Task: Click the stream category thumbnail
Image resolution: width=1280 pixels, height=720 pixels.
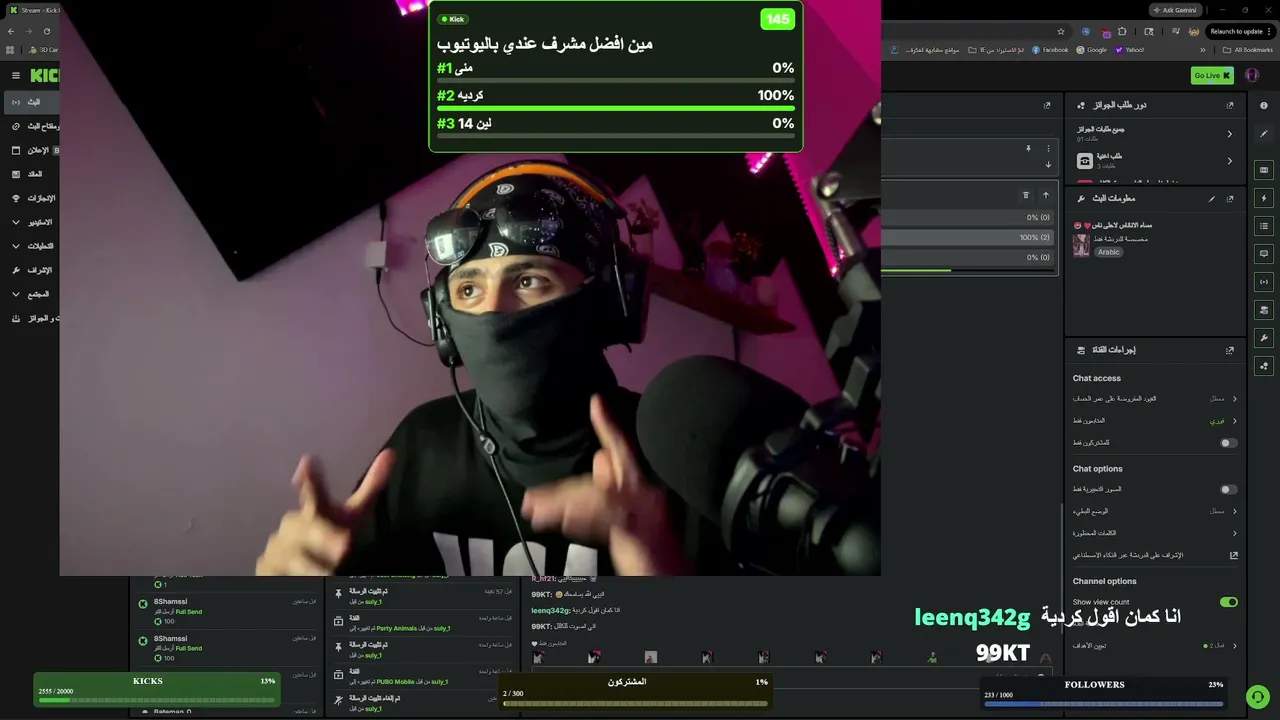Action: tap(1081, 245)
